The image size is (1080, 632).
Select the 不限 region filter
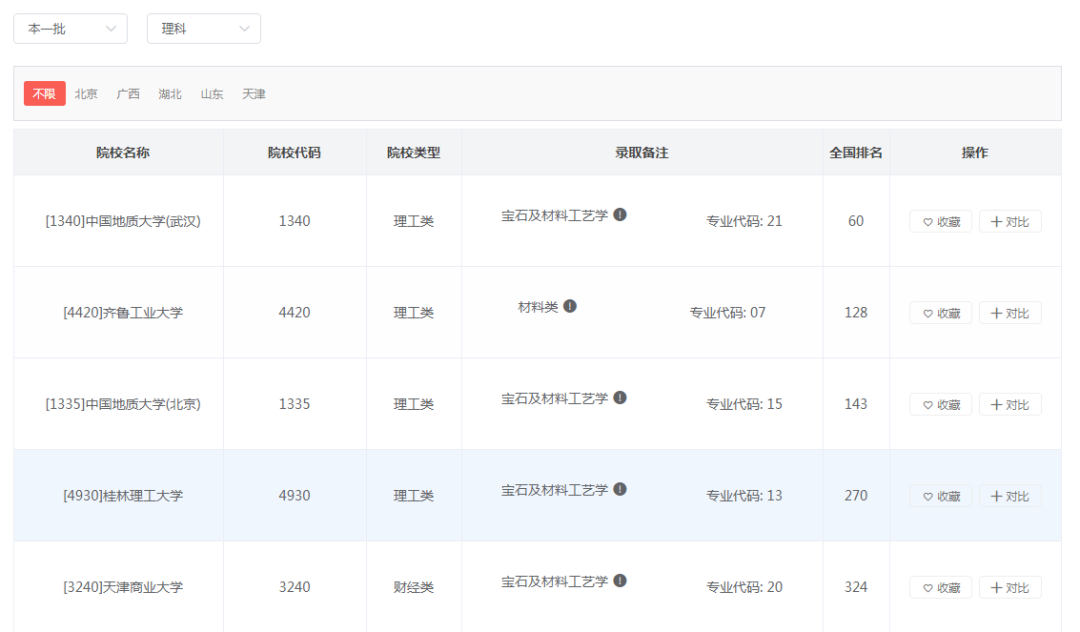(45, 94)
